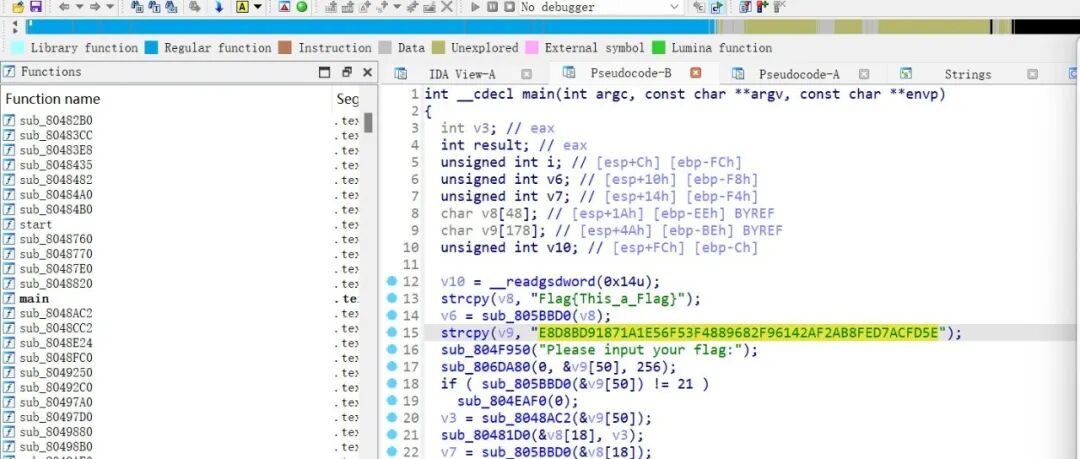
Task: Click the gray X delete toolbar icon
Action: click(x=446, y=7)
